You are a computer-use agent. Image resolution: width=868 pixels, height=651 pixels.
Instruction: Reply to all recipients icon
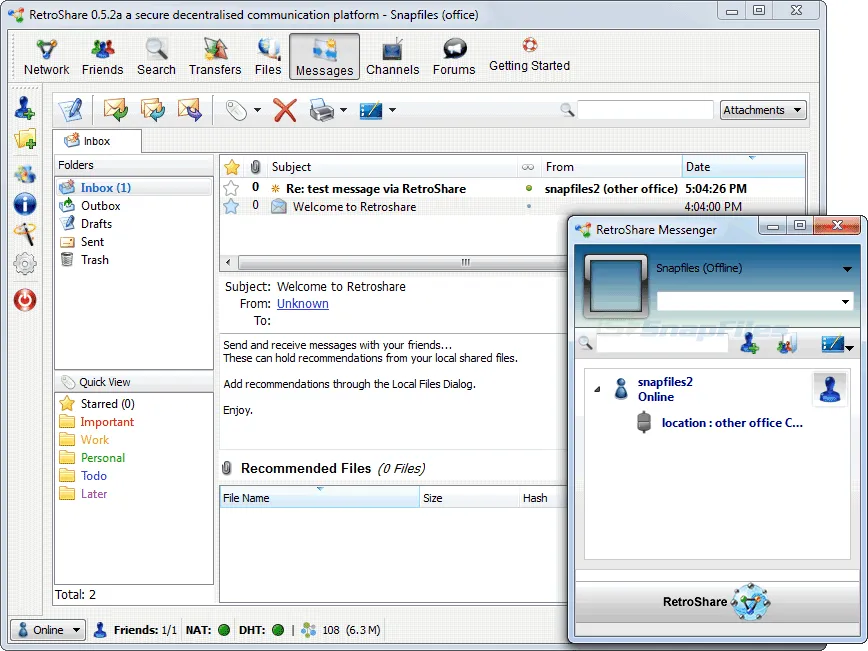[x=152, y=110]
